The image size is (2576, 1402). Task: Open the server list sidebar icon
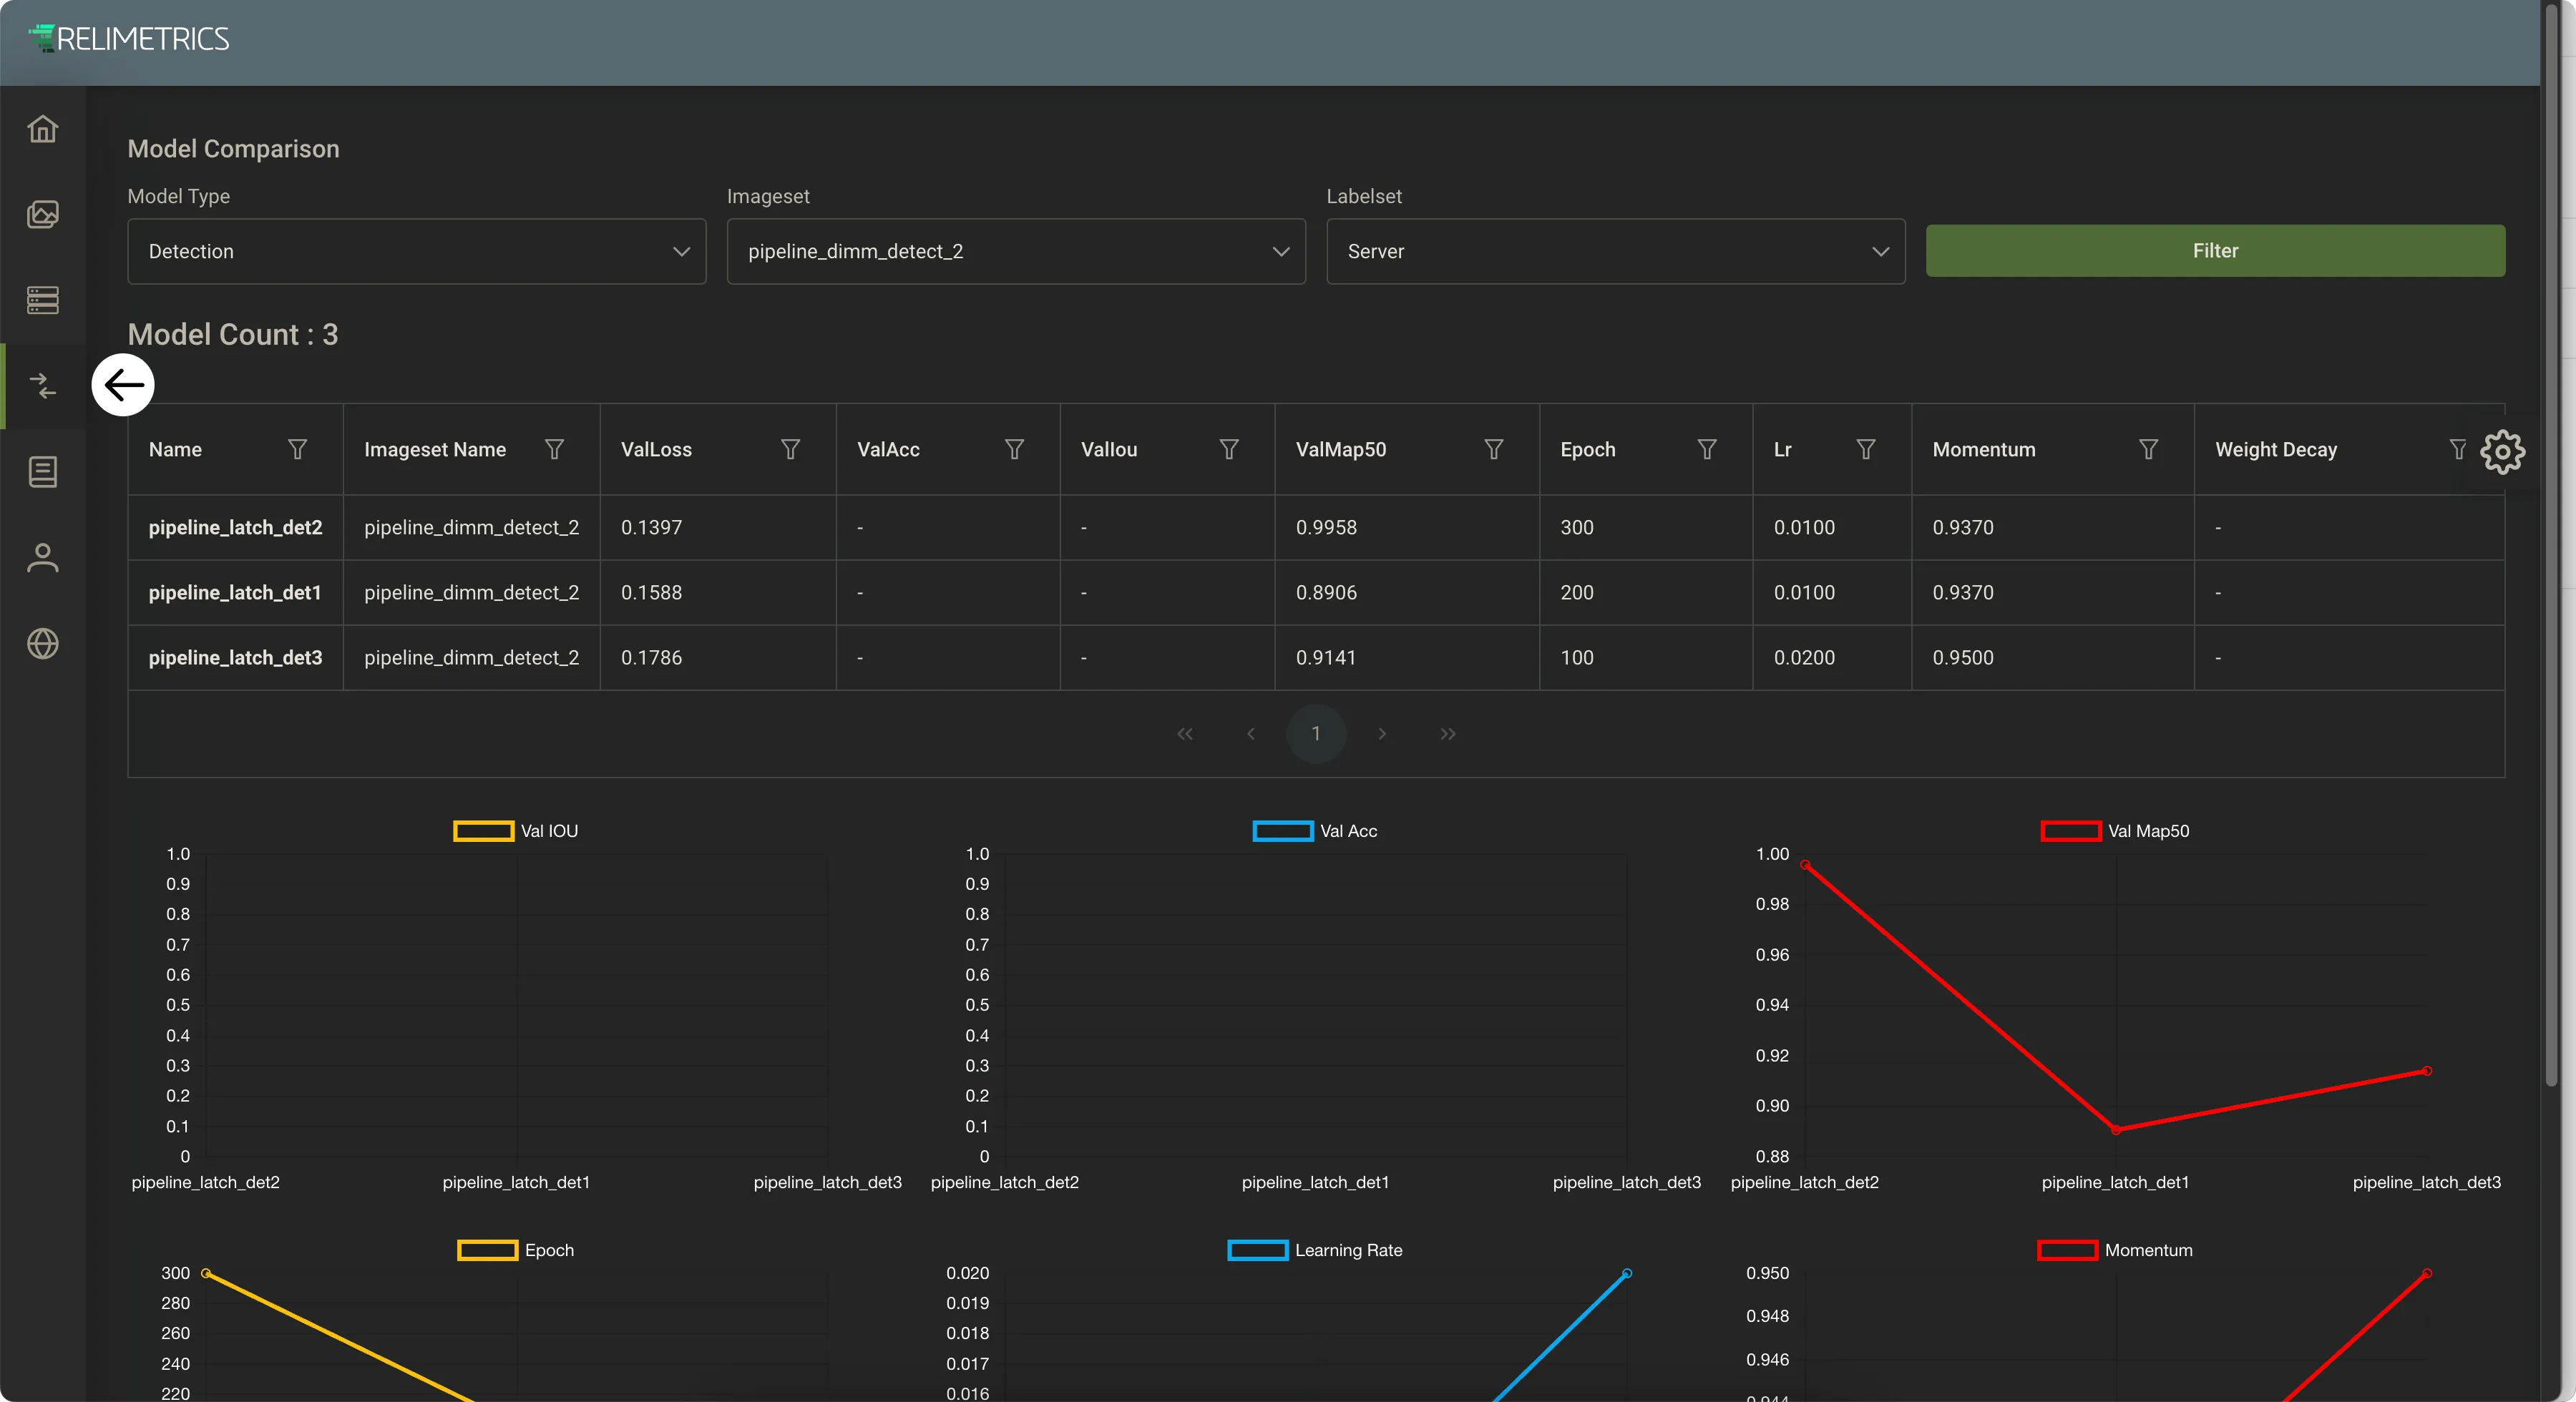43,300
